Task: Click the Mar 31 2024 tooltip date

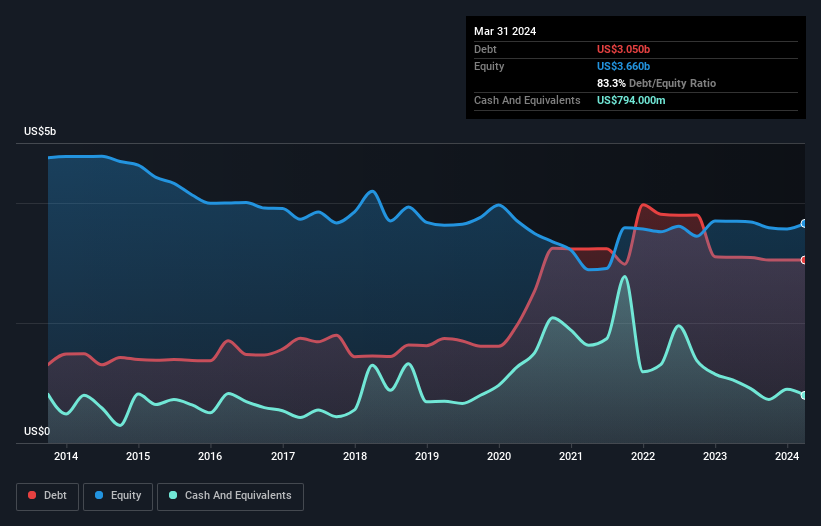Action: tap(505, 31)
